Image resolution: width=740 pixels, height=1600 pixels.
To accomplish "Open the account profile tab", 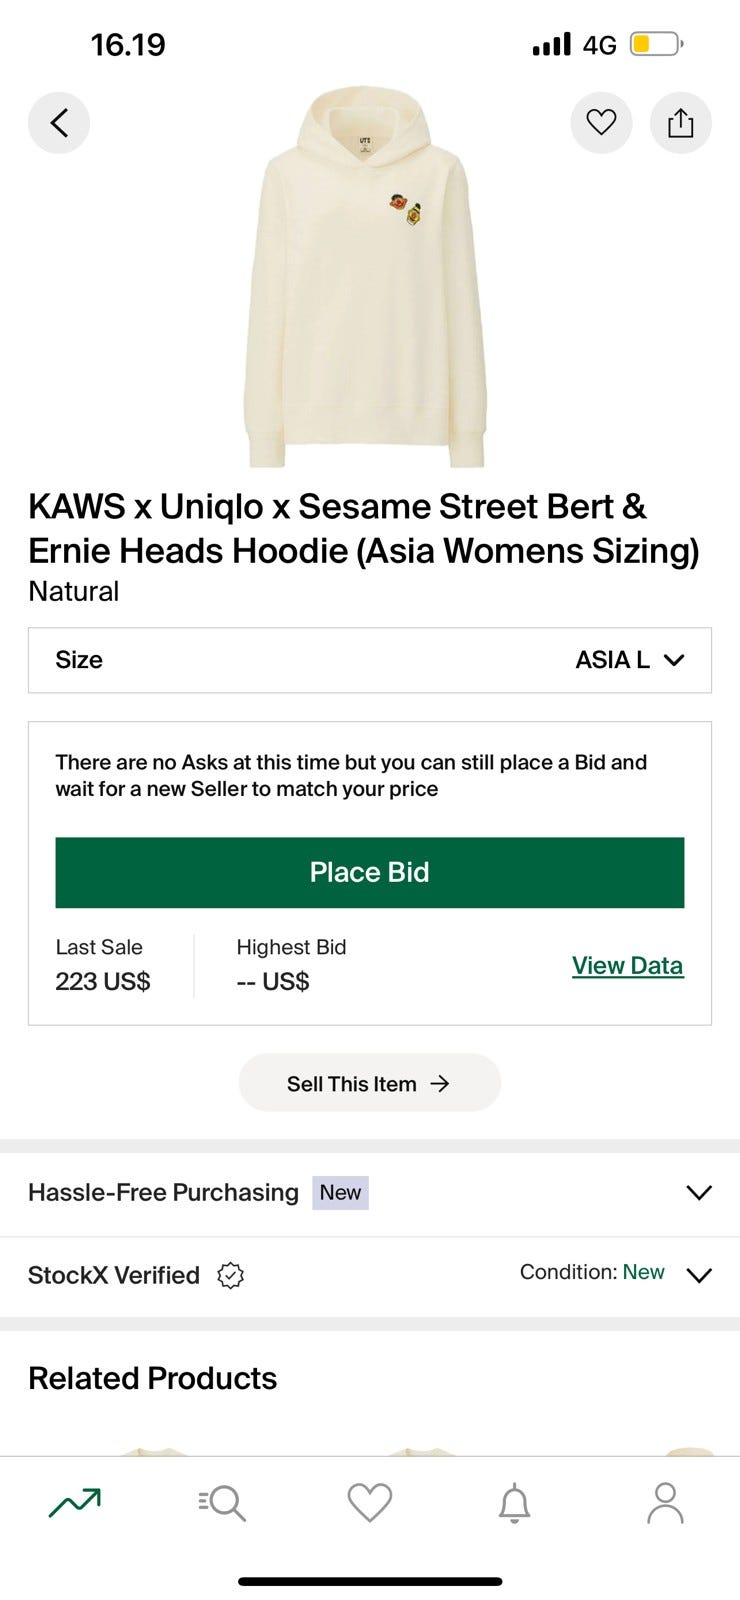I will pos(665,1502).
